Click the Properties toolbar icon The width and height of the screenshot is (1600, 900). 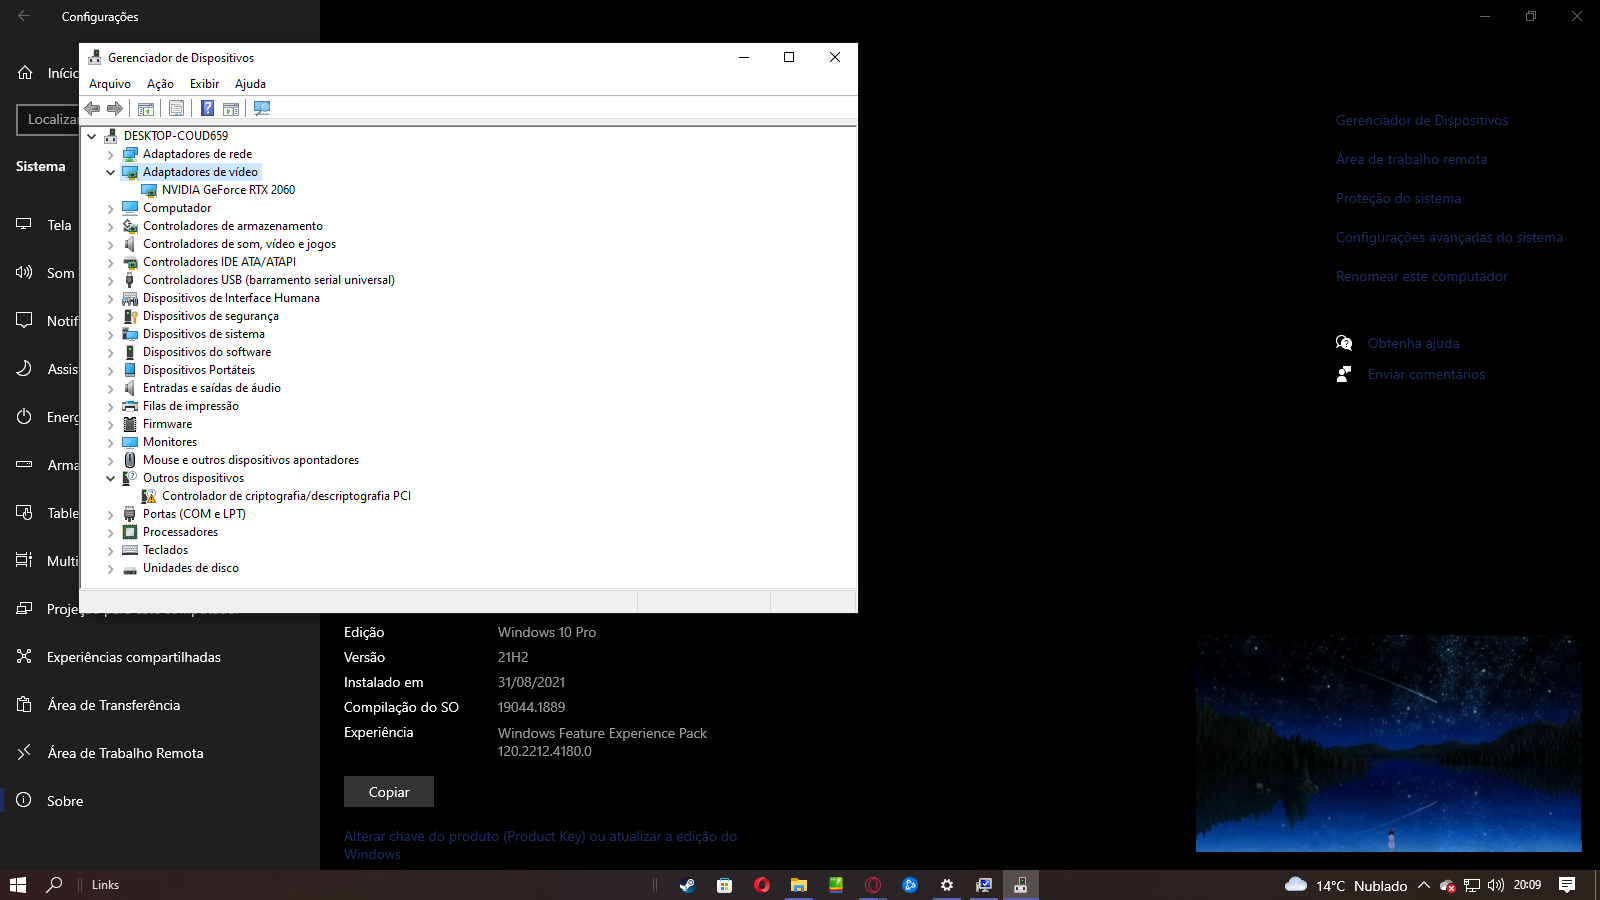(x=177, y=108)
